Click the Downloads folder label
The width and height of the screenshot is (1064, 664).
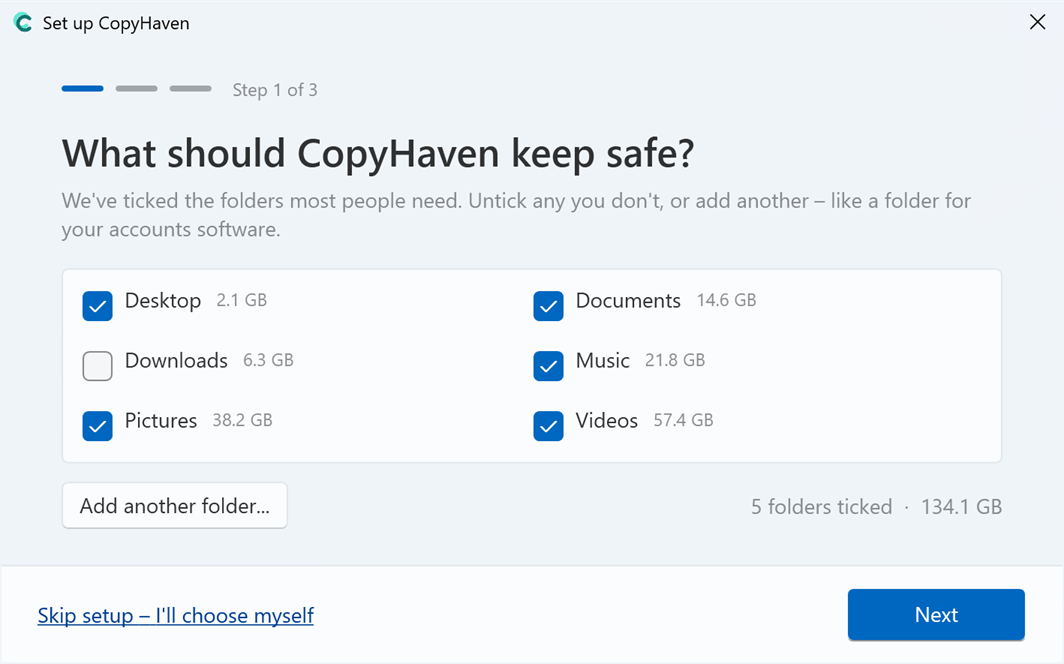click(x=176, y=360)
